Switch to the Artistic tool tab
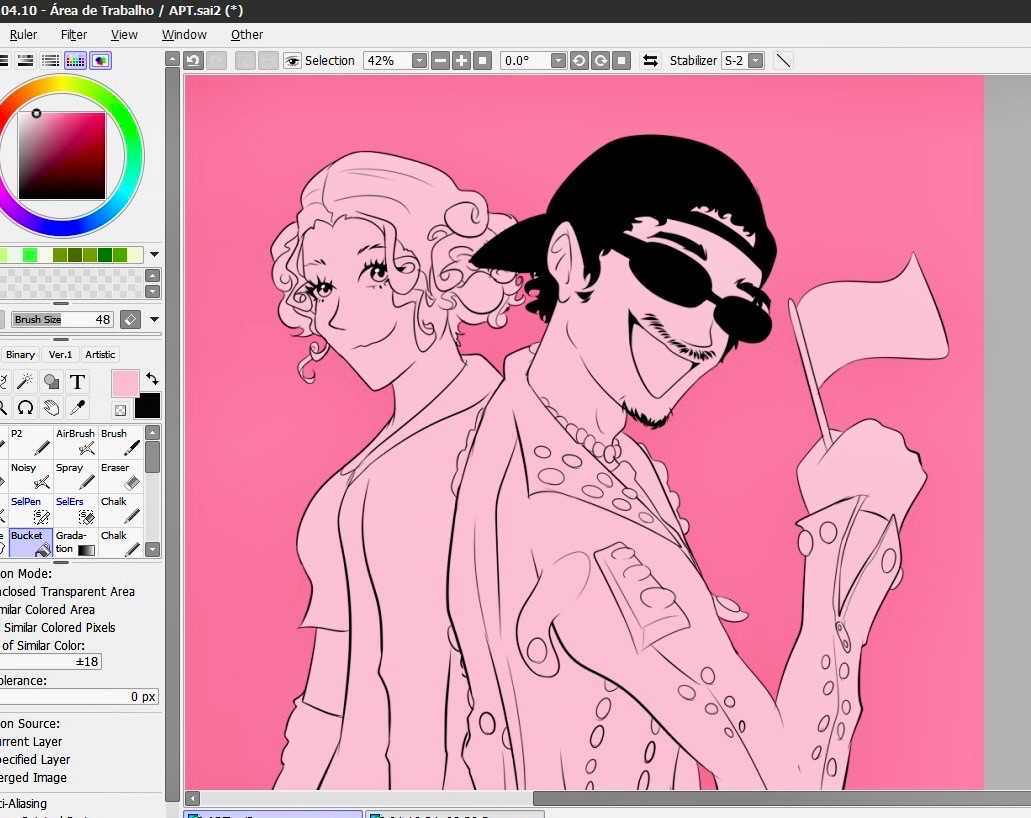 pos(100,354)
